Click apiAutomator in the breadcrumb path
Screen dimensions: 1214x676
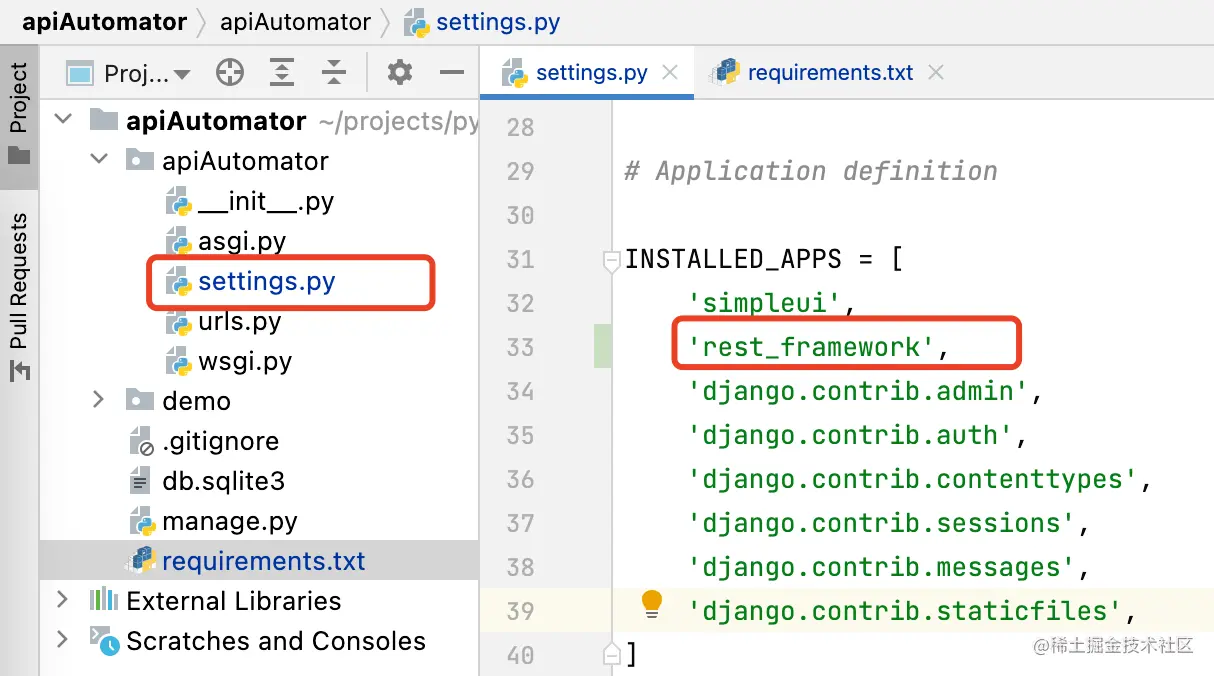coord(295,22)
